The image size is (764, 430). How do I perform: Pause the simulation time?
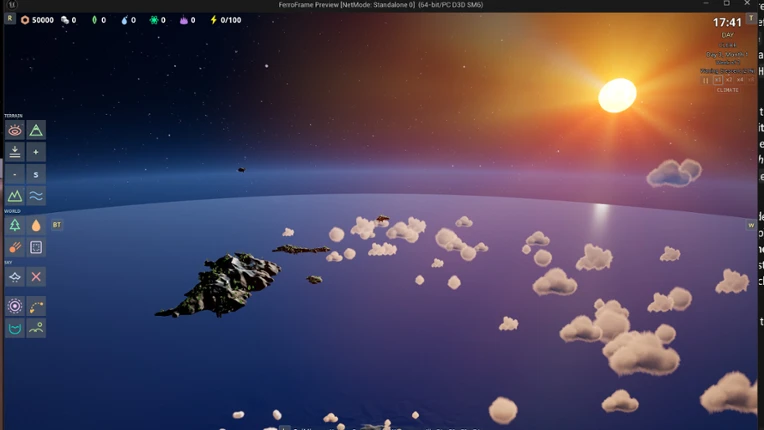706,80
